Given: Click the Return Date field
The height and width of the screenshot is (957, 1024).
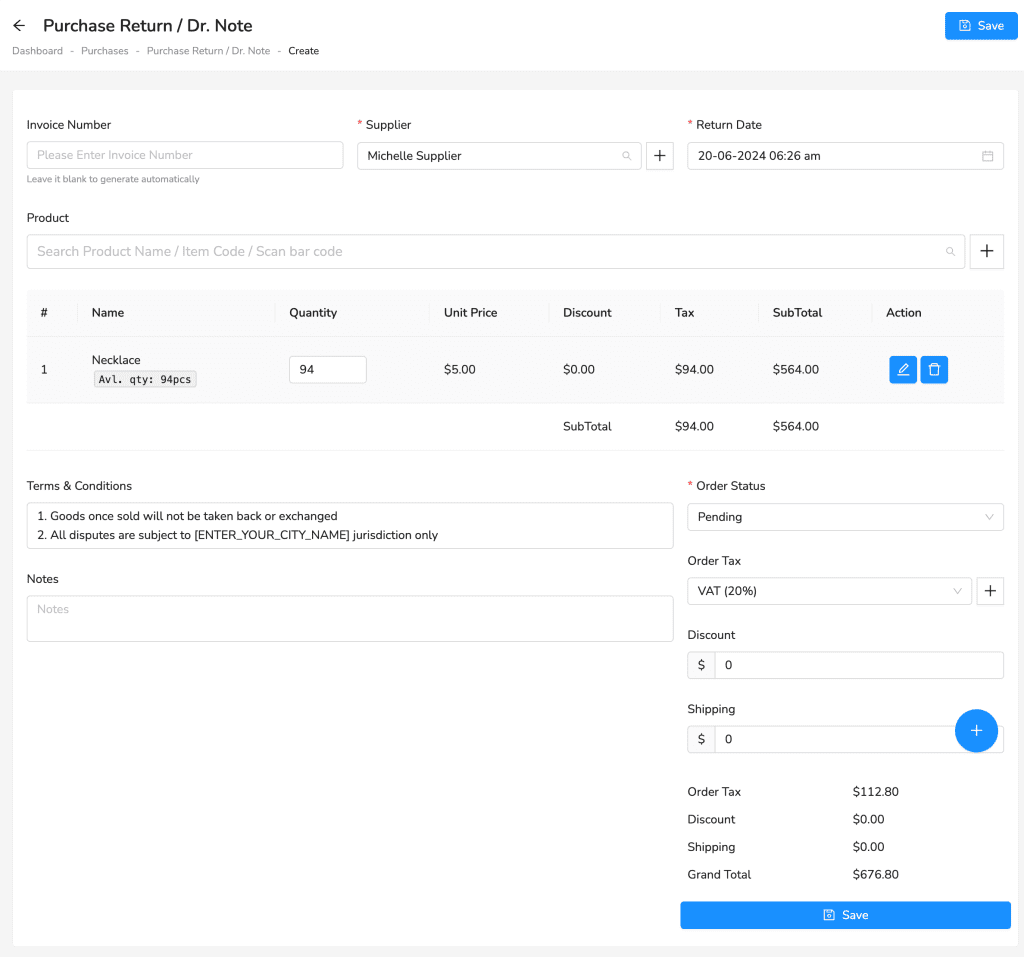Looking at the screenshot, I should [845, 155].
